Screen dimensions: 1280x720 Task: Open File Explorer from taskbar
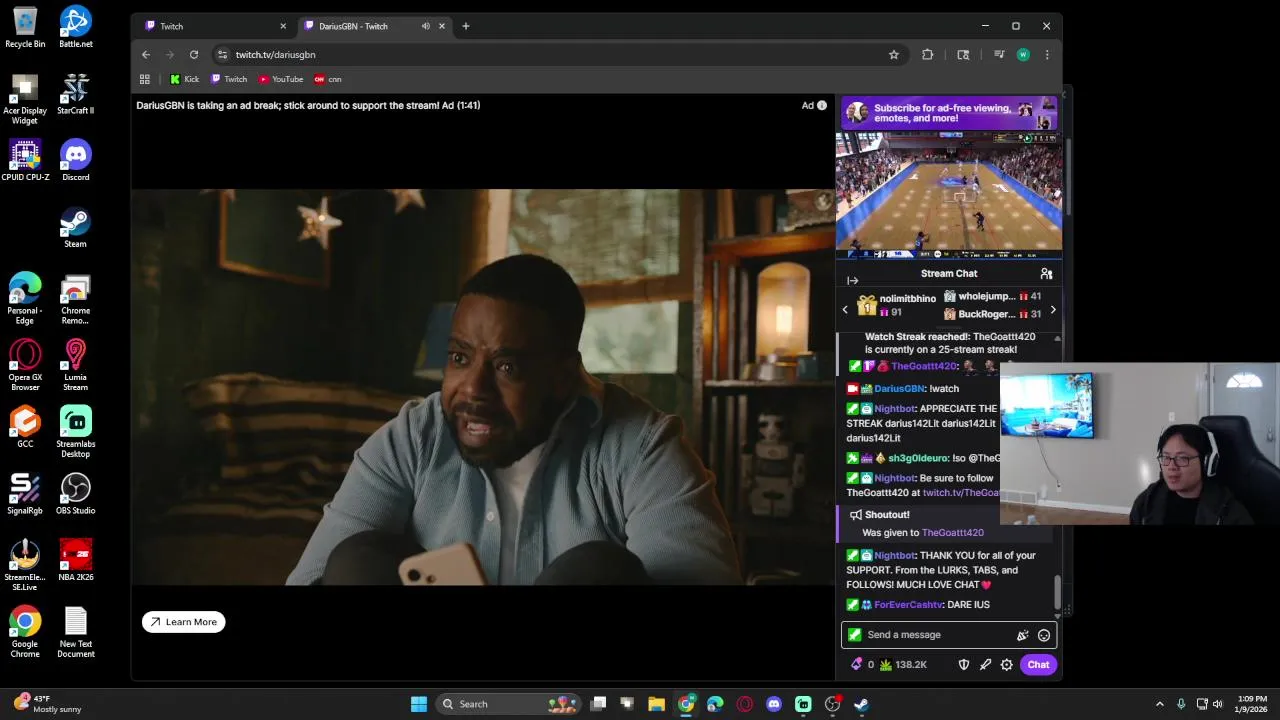(656, 704)
